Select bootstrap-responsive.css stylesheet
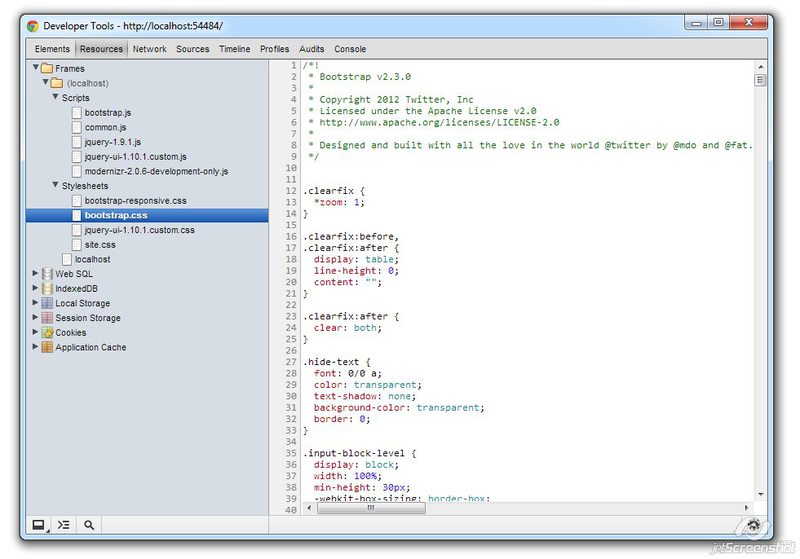The width and height of the screenshot is (800, 559). [x=135, y=200]
